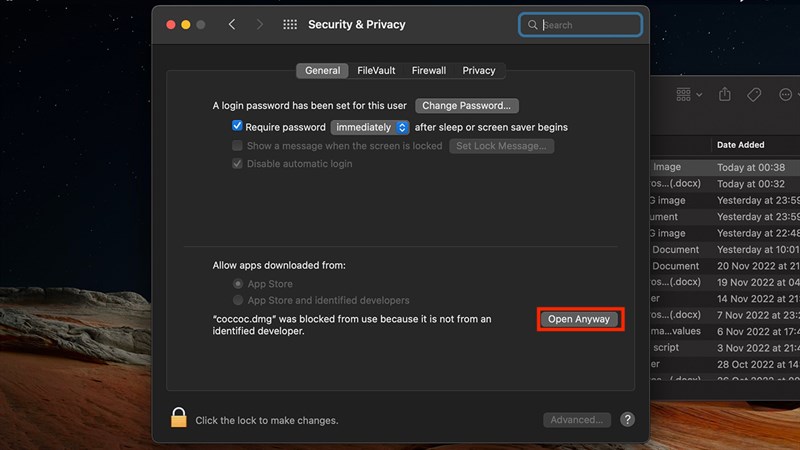Click the forward chevron in toolbar

click(x=259, y=24)
